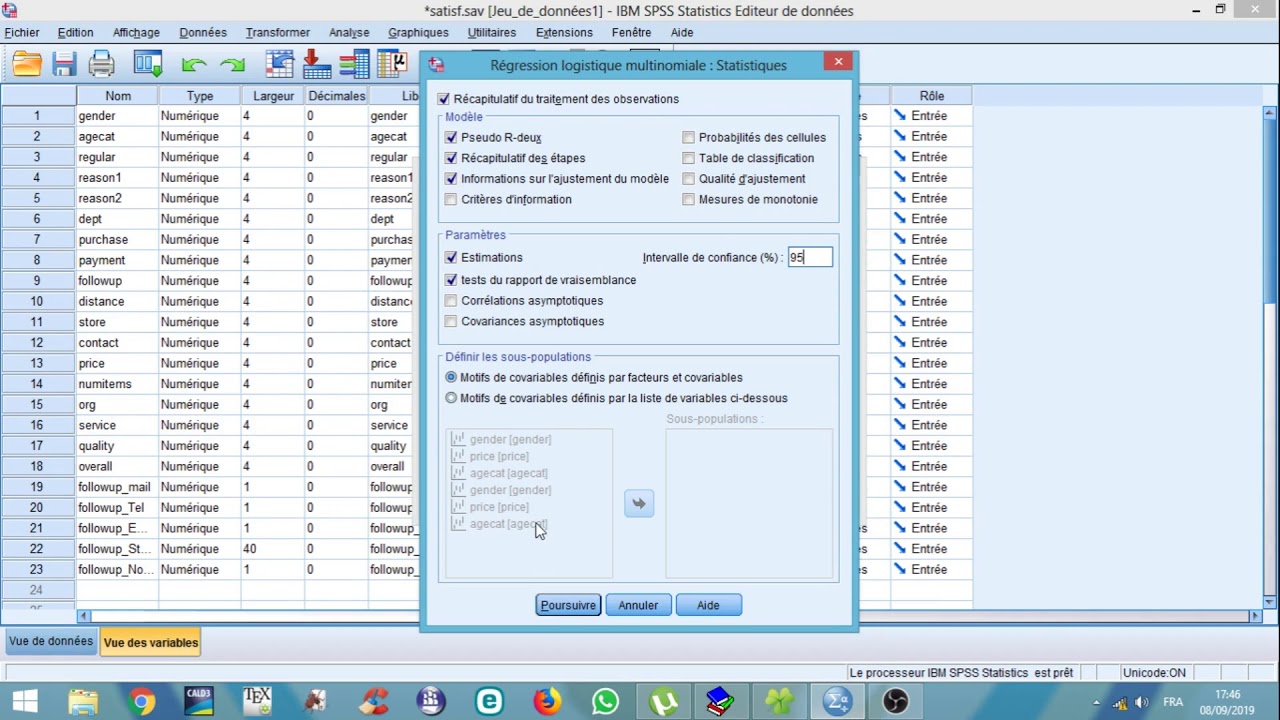Click the Intervalle de confiance input field
Screen dimensions: 1280x720
click(x=810, y=257)
